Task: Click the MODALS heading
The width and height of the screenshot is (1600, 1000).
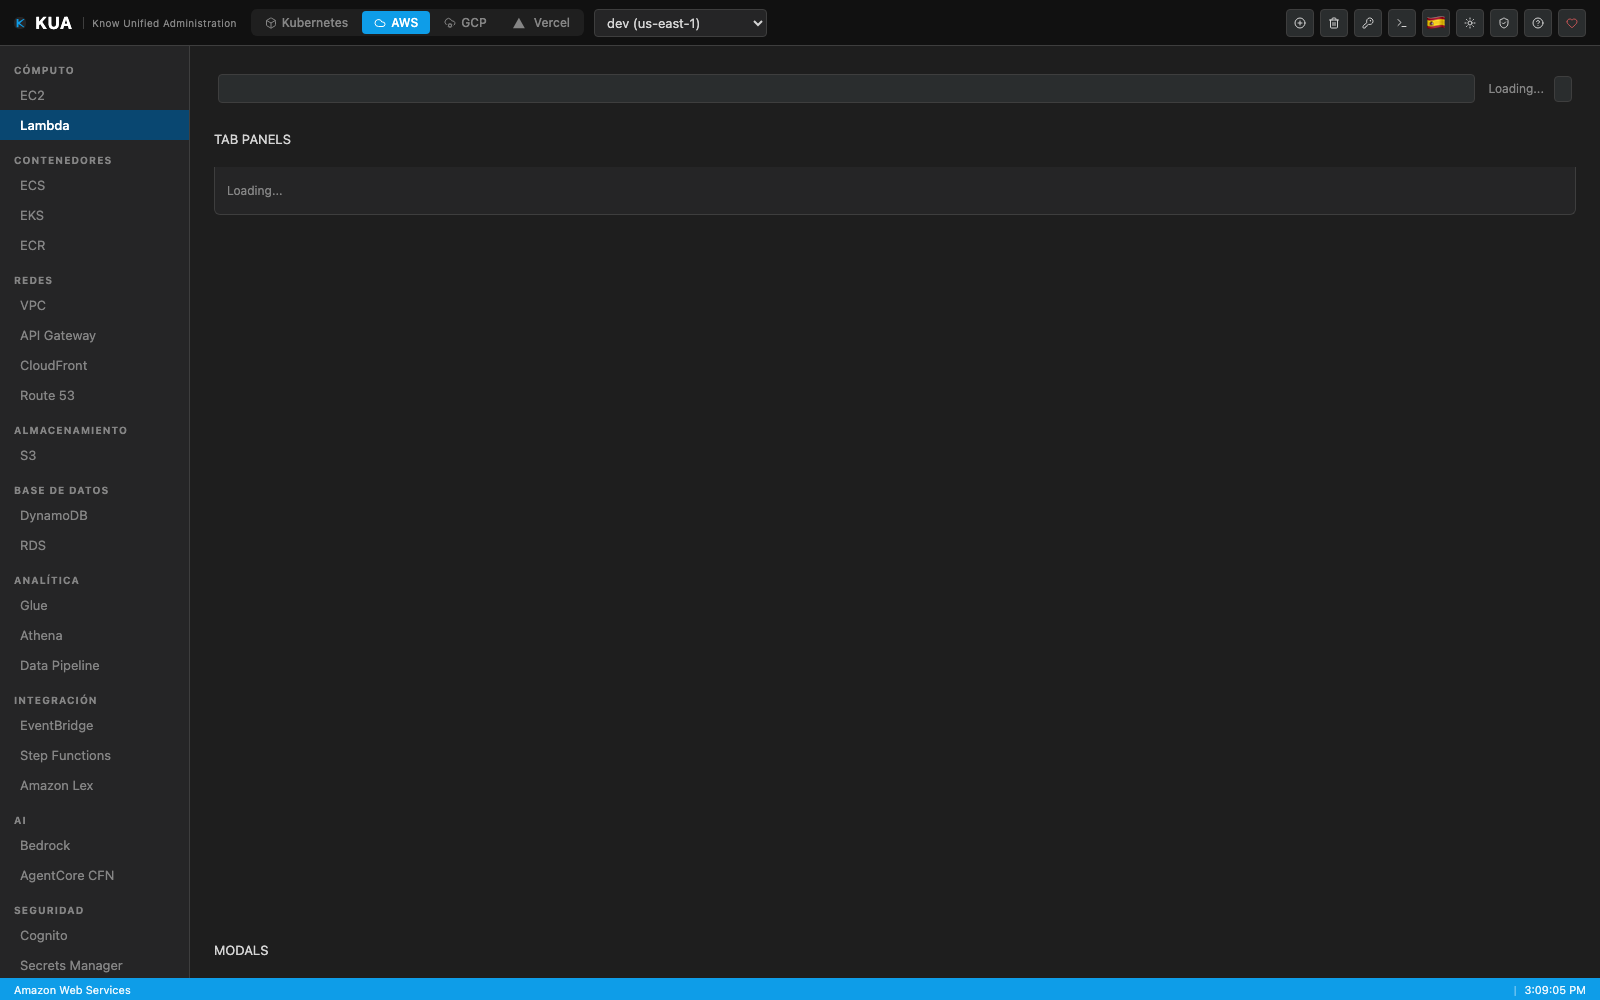Action: [241, 951]
